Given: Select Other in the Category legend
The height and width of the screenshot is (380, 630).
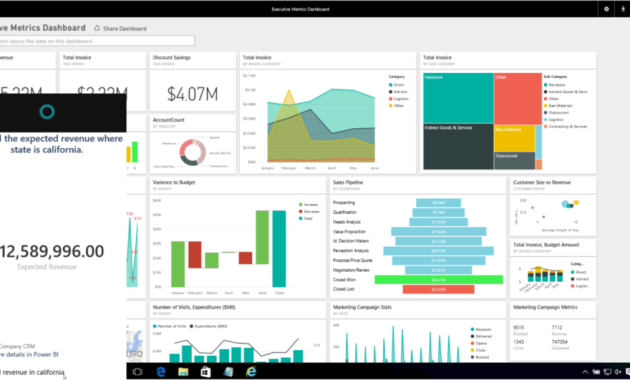Looking at the screenshot, I should tap(396, 106).
